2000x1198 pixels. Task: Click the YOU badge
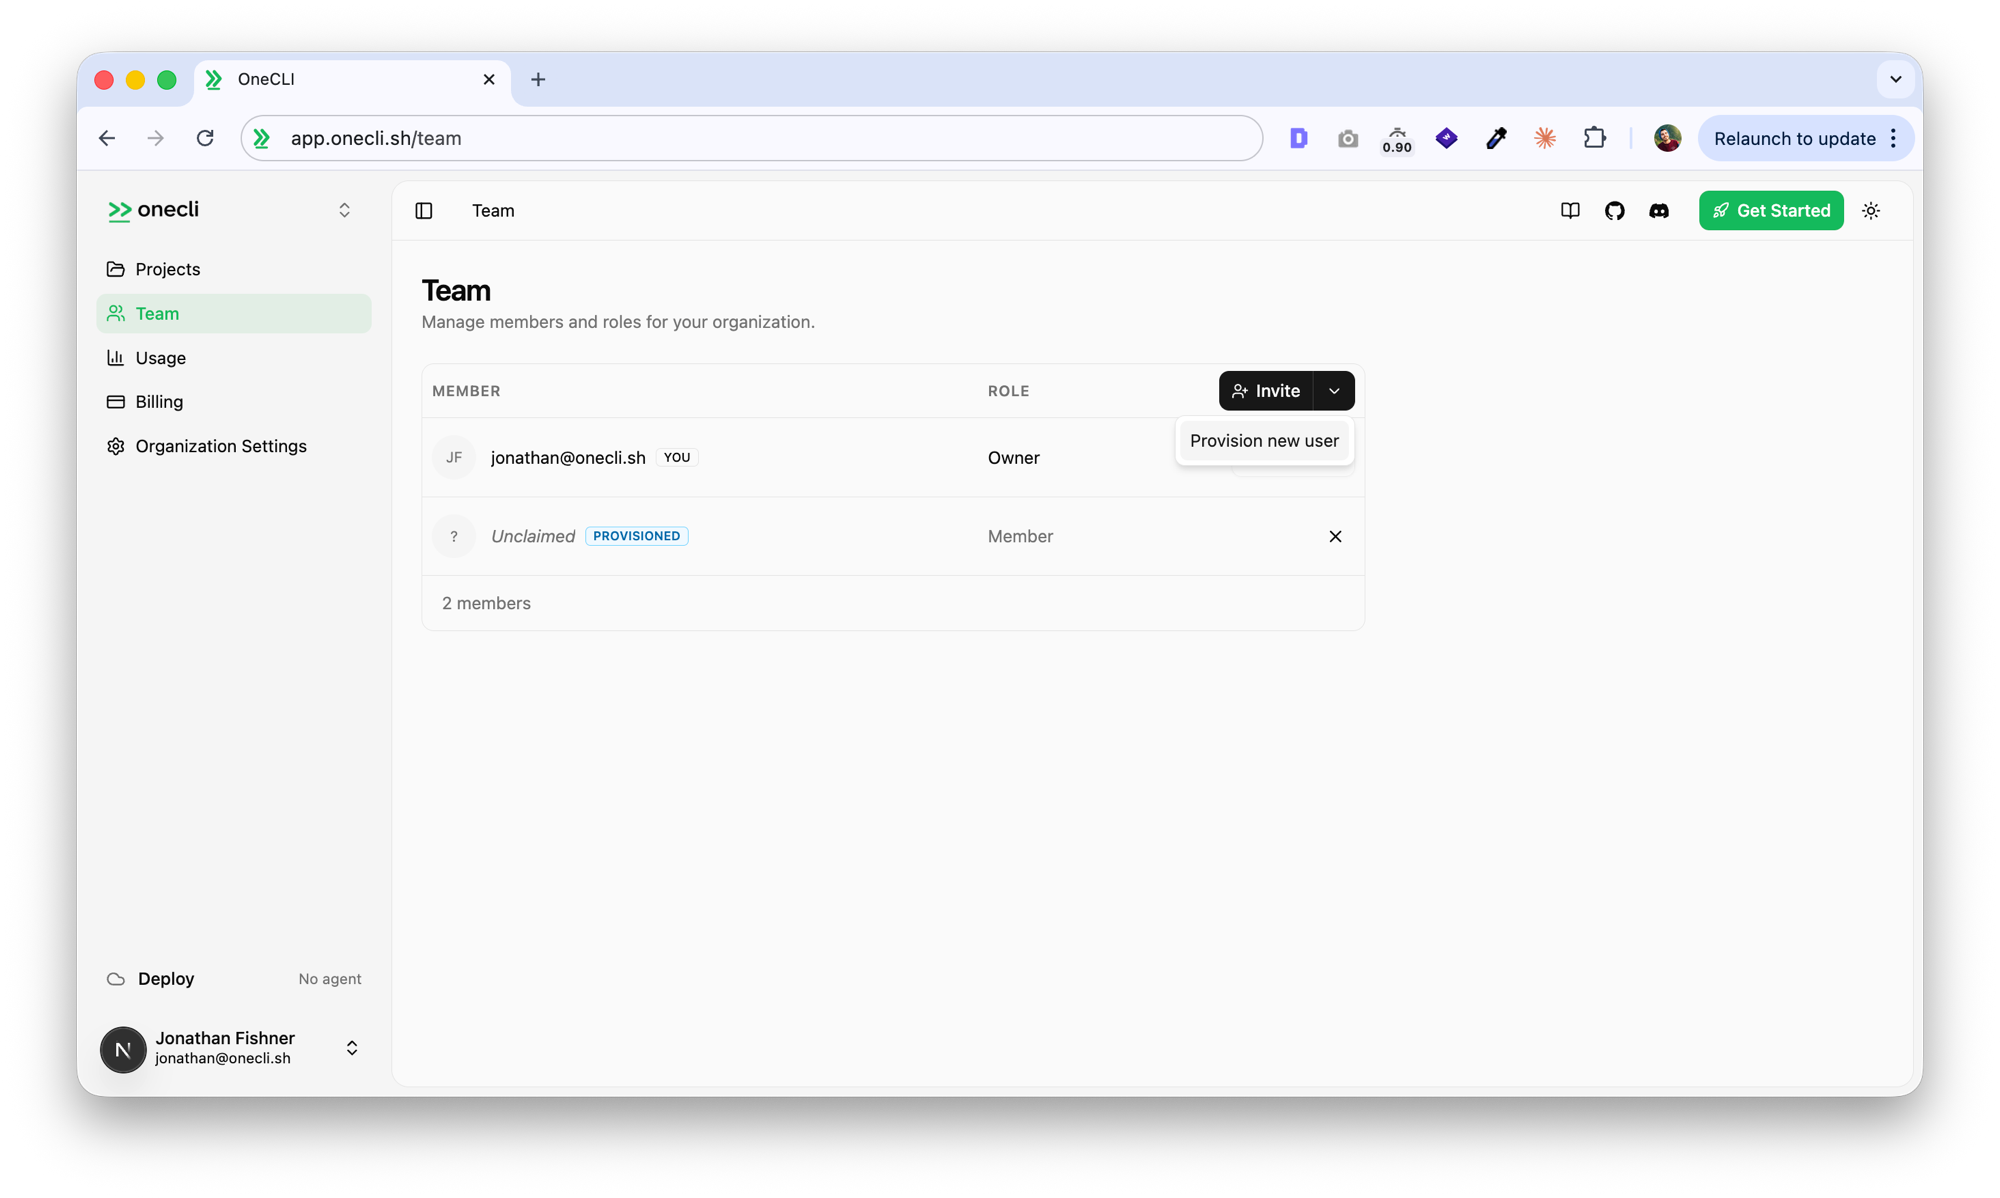tap(677, 457)
